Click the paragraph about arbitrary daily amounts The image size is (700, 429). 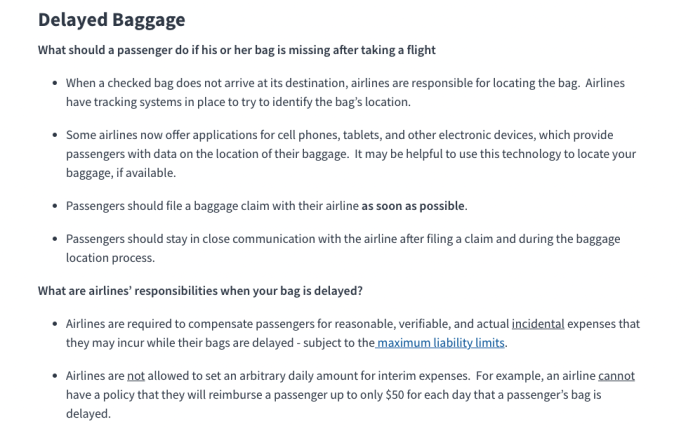[x=350, y=394]
